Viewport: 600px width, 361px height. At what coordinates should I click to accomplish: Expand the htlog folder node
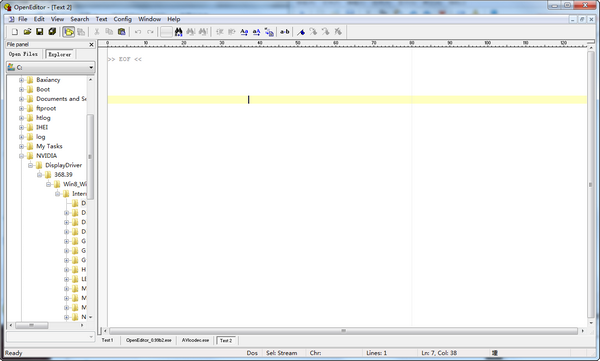tap(21, 118)
